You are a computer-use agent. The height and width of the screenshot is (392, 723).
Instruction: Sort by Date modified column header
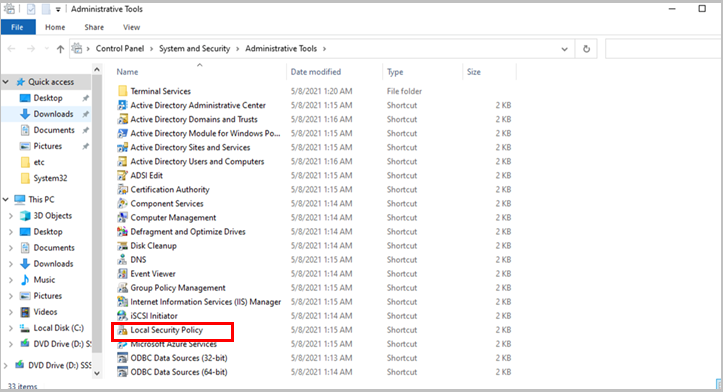[x=316, y=72]
